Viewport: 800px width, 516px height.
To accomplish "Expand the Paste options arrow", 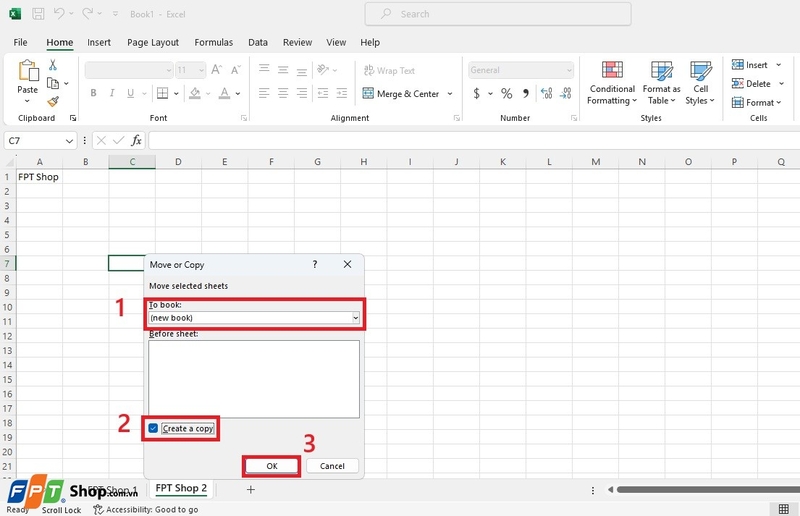I will 28,102.
